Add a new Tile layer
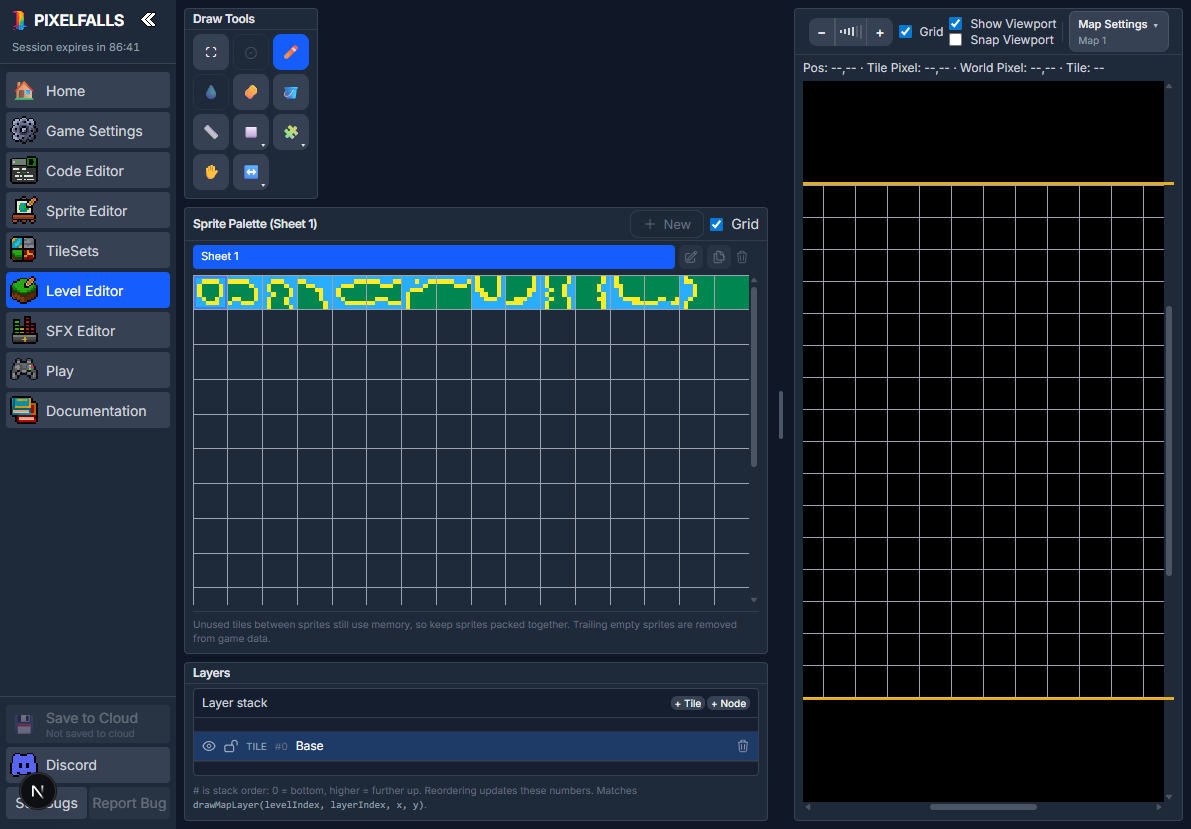This screenshot has width=1191, height=829. (x=687, y=704)
